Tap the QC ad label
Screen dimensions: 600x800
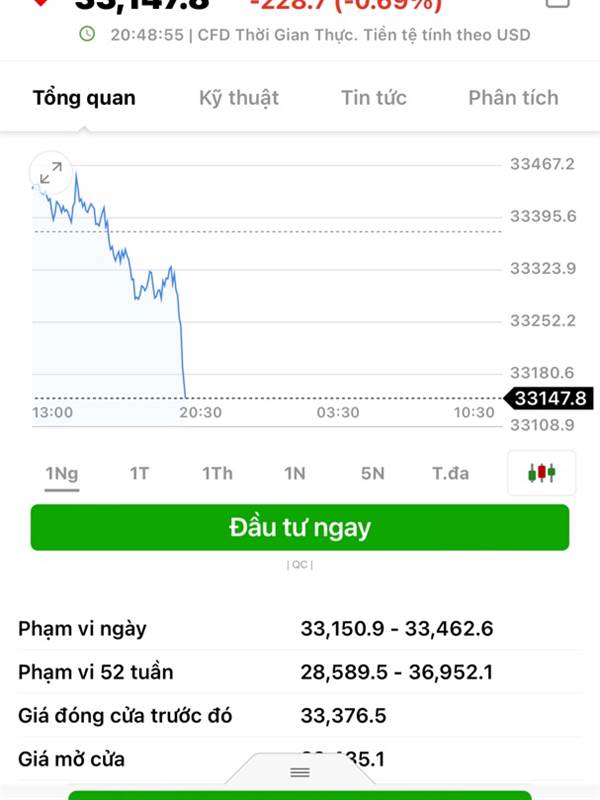click(300, 564)
